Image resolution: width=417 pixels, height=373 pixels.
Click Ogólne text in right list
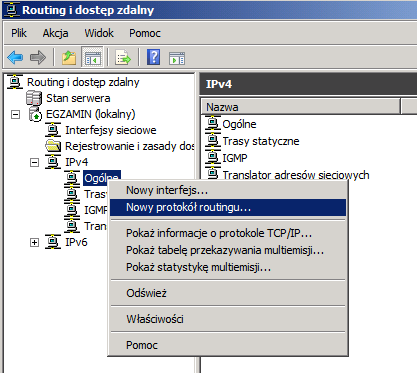click(x=239, y=124)
